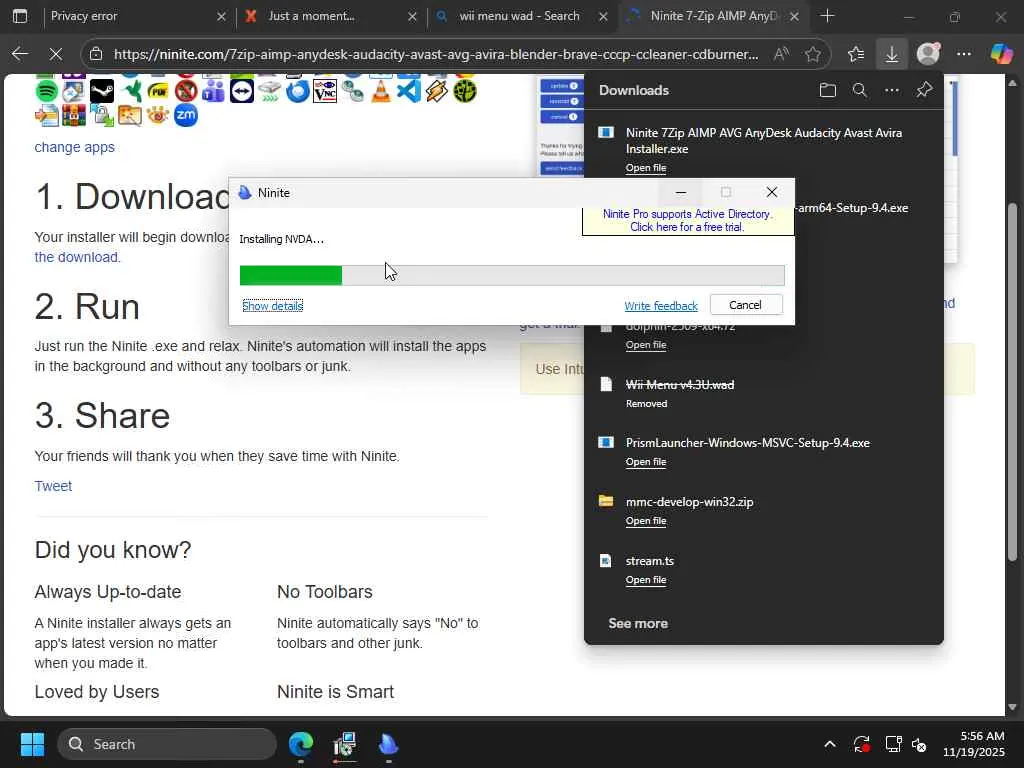Click the Steam app icon

(102, 91)
